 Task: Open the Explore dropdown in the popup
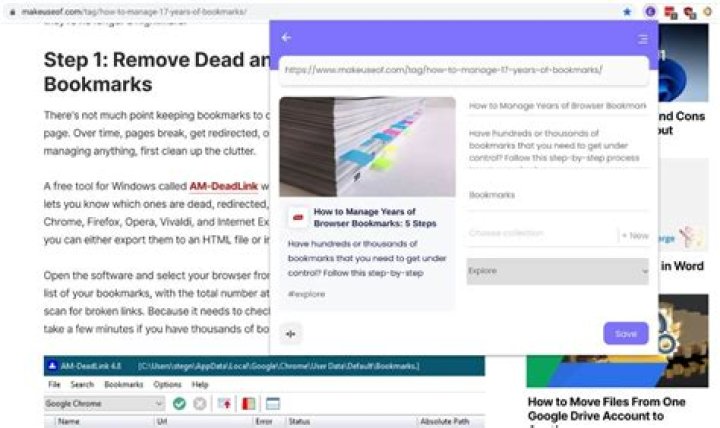point(557,271)
